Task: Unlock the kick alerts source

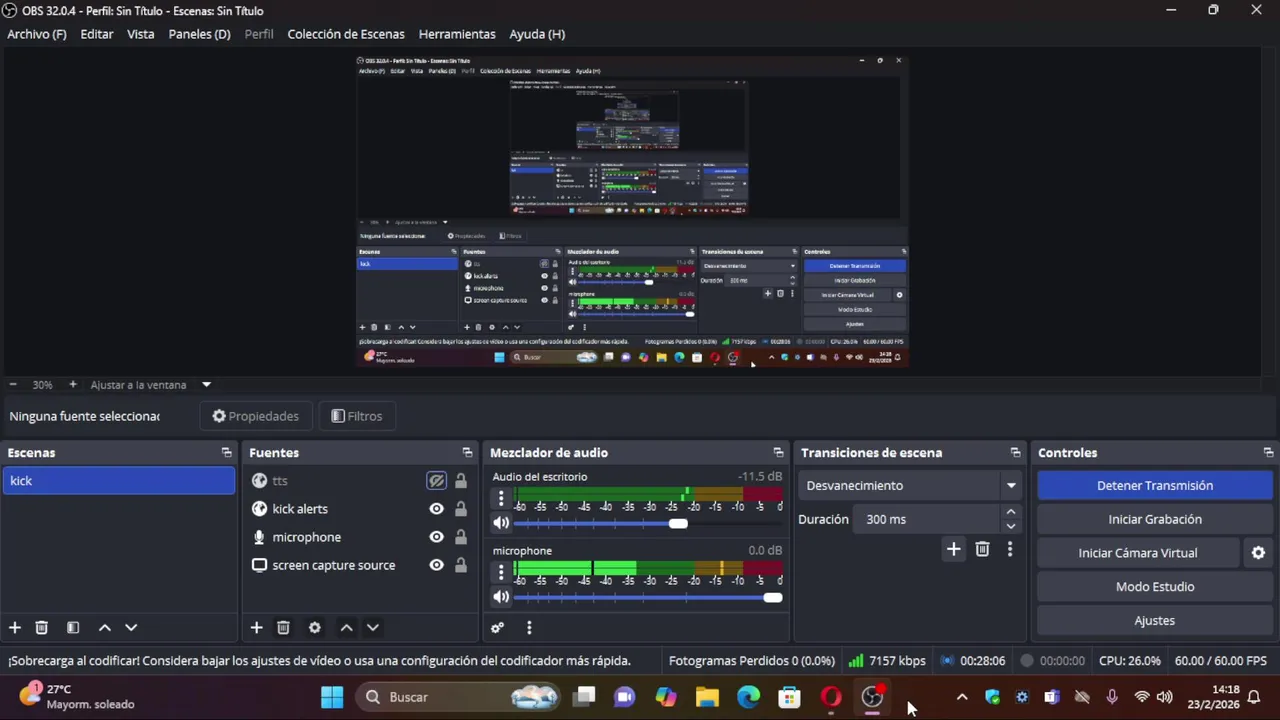Action: 460,509
